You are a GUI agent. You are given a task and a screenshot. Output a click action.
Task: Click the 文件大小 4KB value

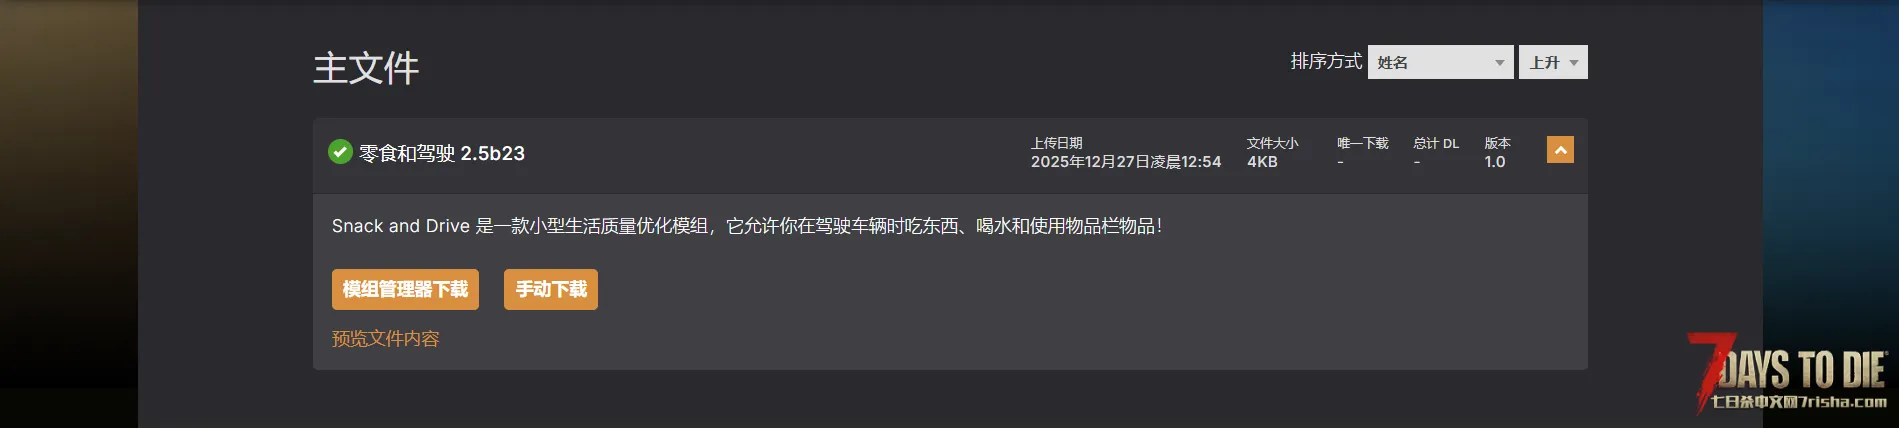click(x=1262, y=162)
